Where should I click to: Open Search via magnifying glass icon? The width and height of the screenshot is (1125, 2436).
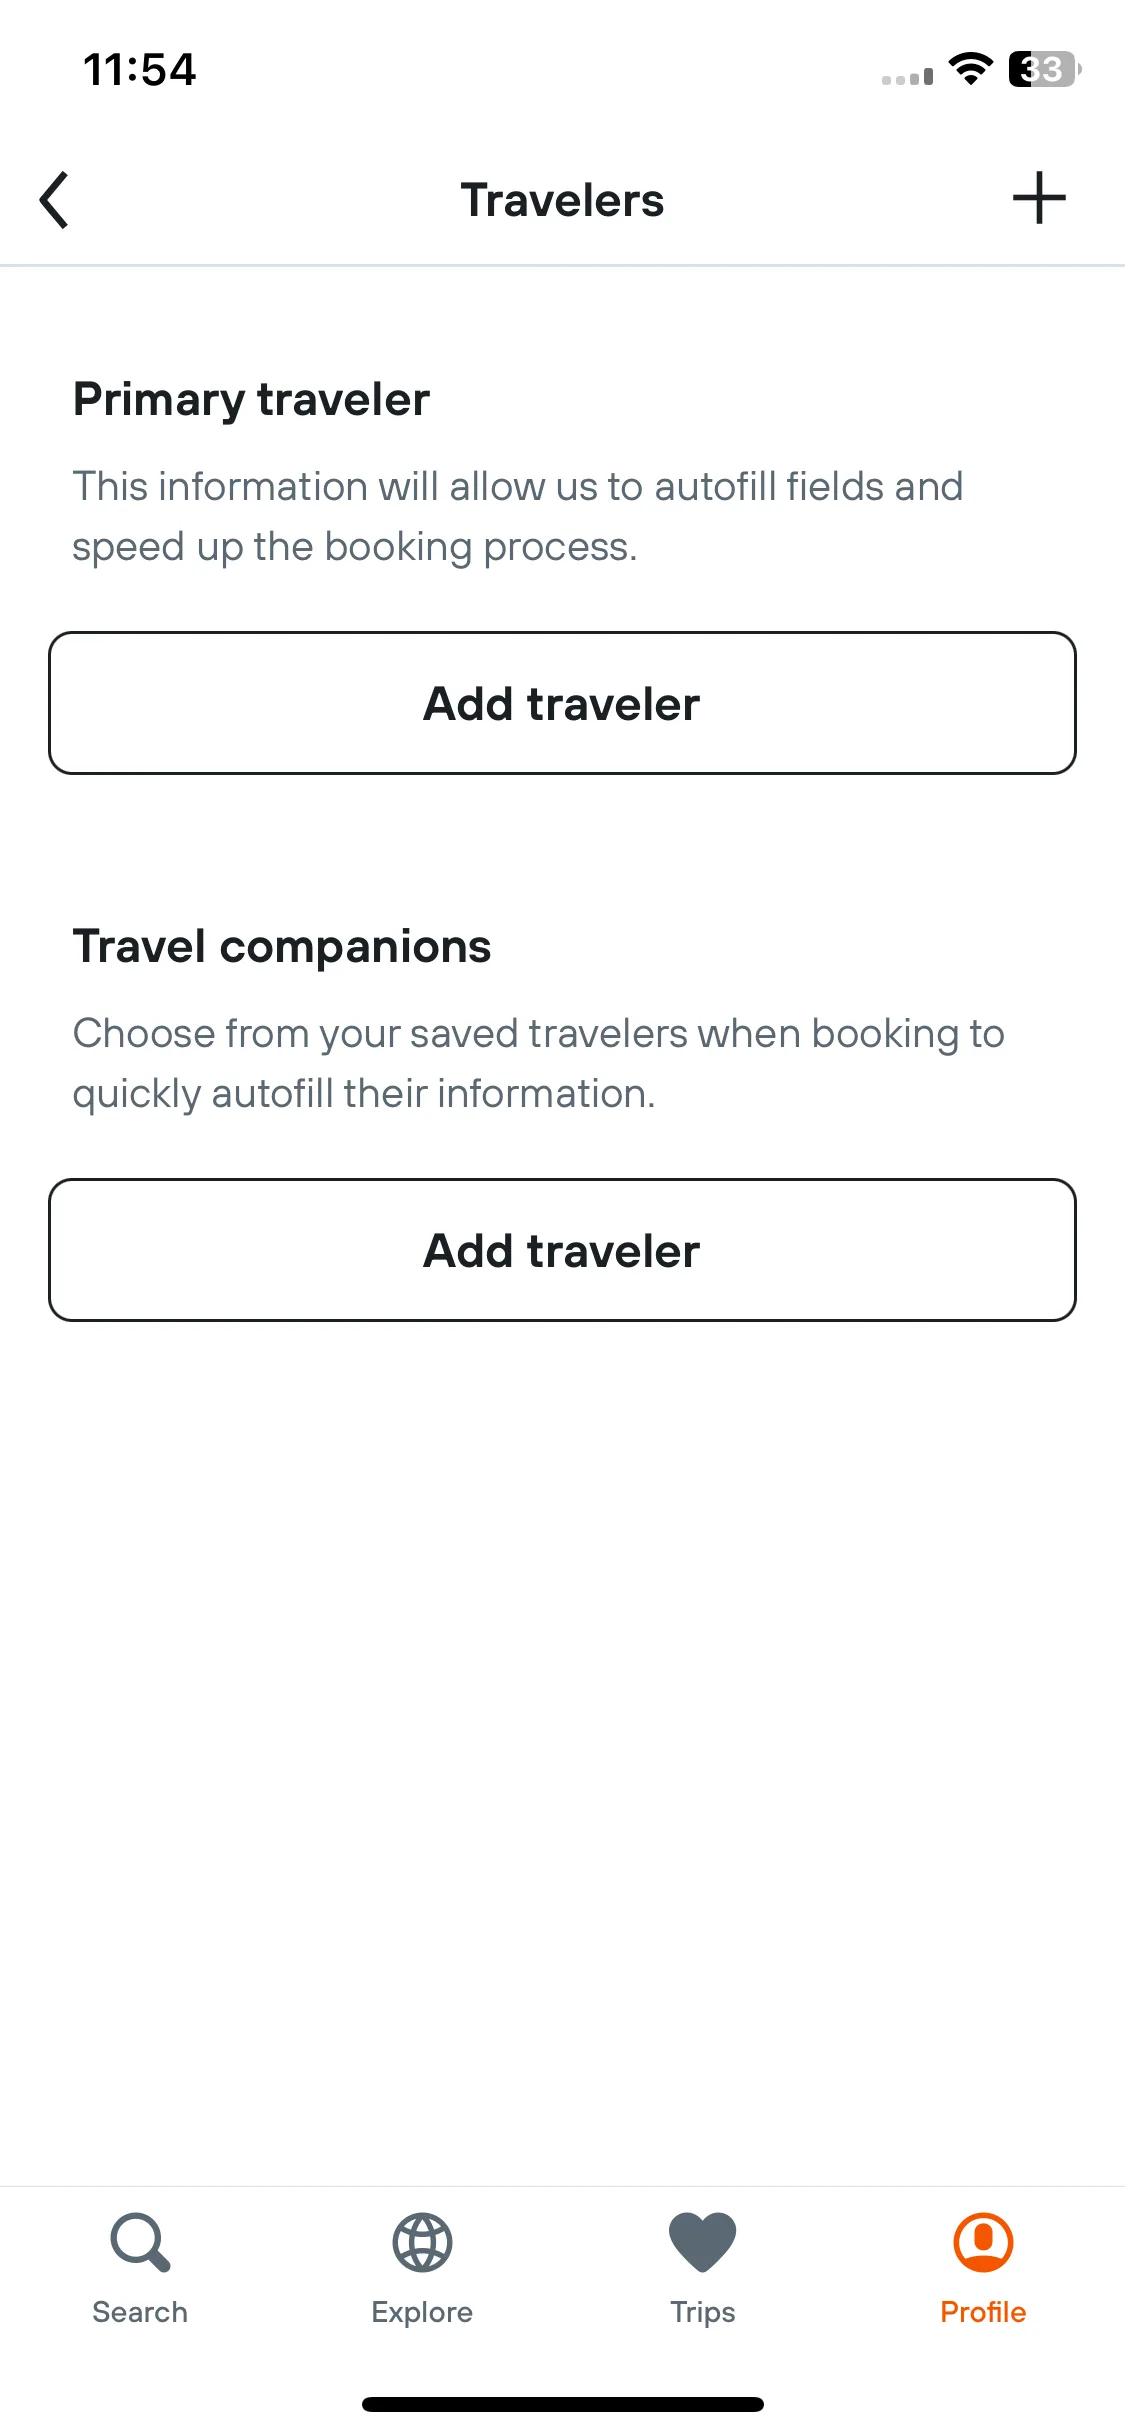tap(140, 2242)
